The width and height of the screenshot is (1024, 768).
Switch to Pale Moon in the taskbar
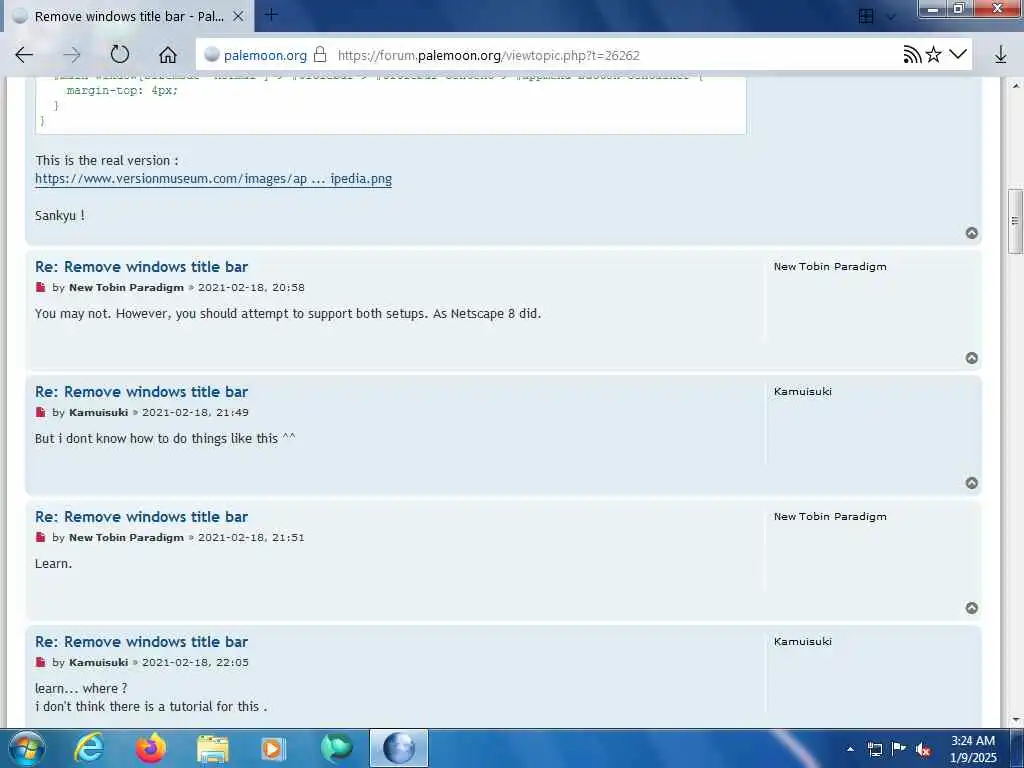399,748
